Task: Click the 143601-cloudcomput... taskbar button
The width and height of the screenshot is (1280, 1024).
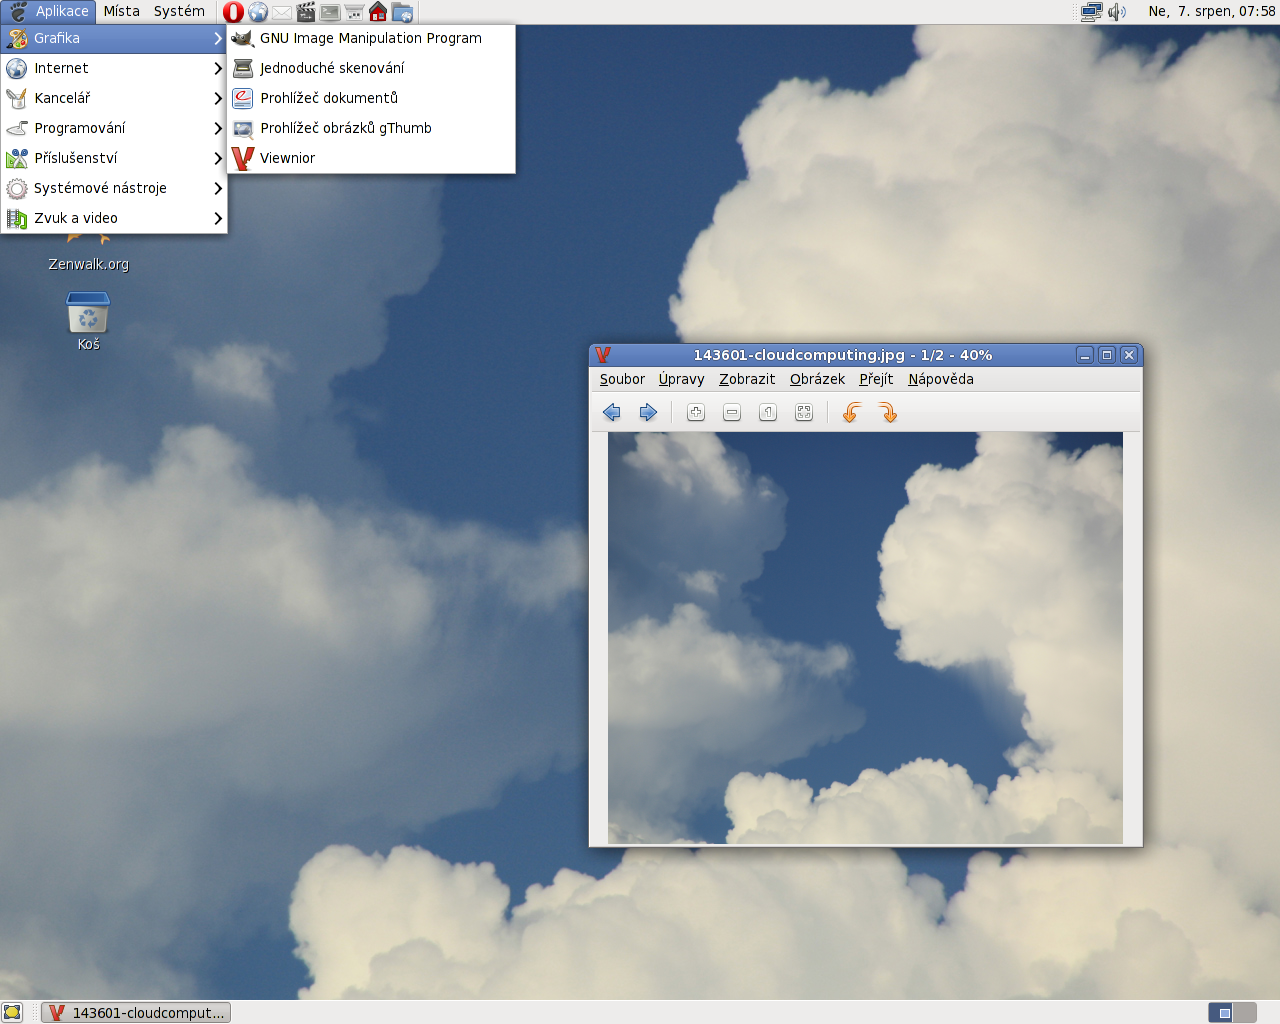Action: (x=136, y=1012)
